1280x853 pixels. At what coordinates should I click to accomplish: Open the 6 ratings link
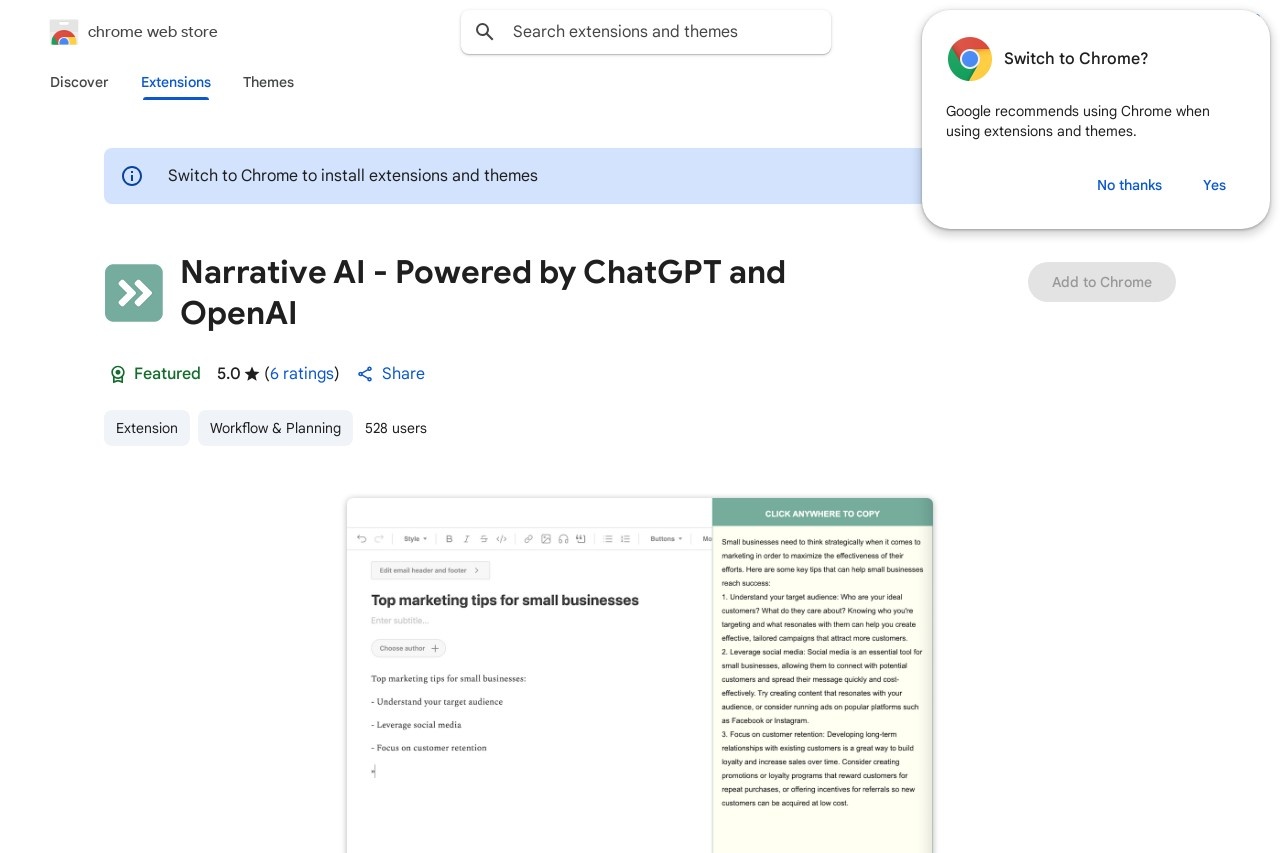pos(302,374)
